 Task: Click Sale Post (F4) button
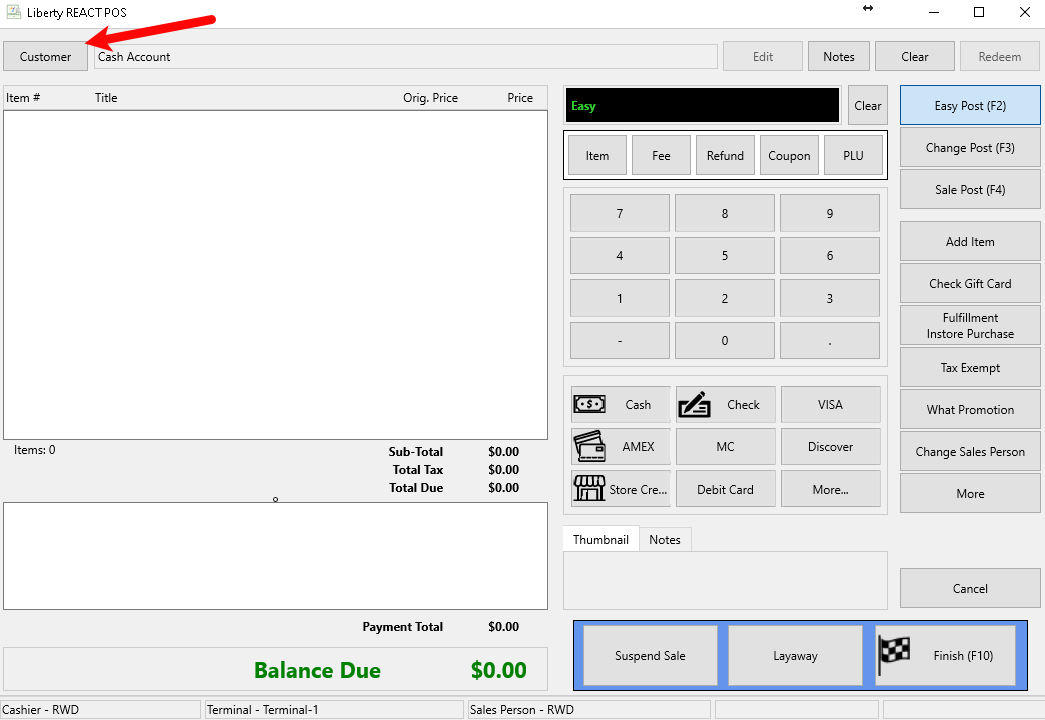click(x=970, y=189)
